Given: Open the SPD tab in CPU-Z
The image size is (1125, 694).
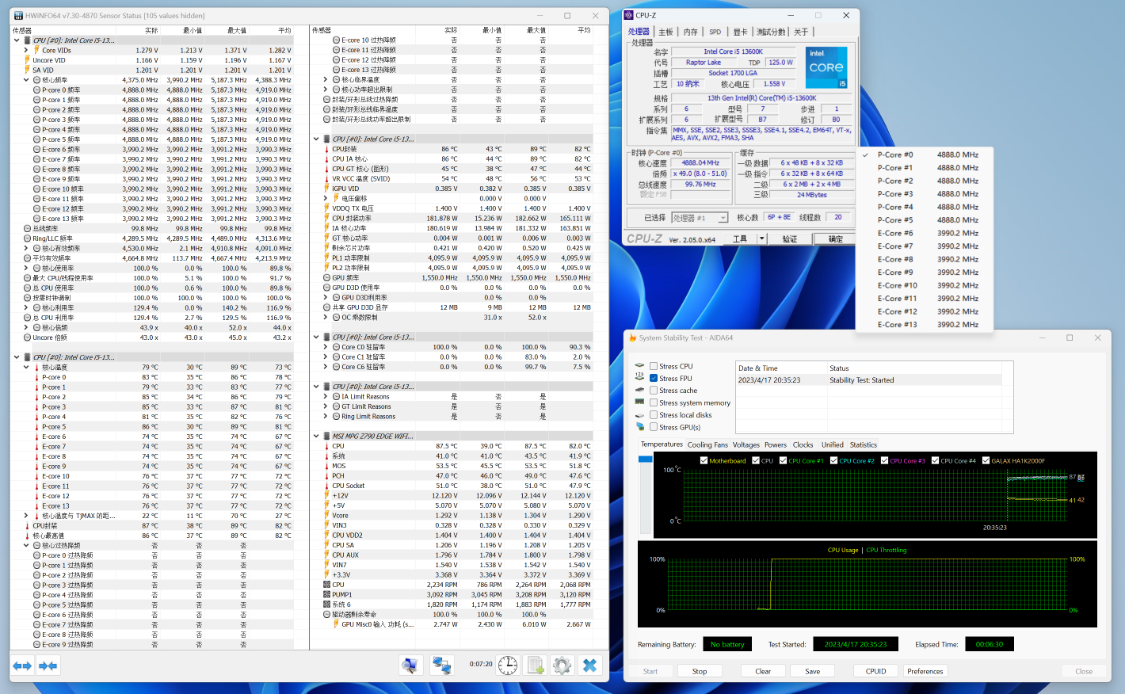Looking at the screenshot, I should coord(715,32).
